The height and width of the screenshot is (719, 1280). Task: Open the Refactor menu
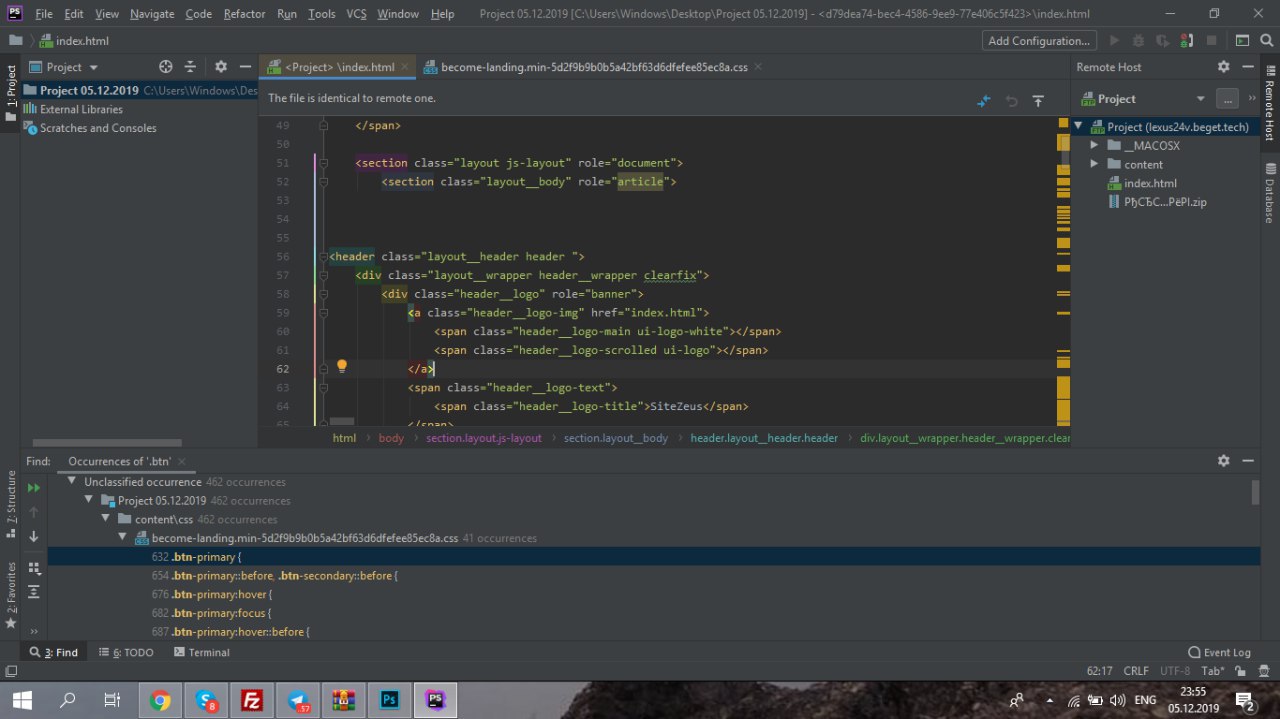click(244, 14)
